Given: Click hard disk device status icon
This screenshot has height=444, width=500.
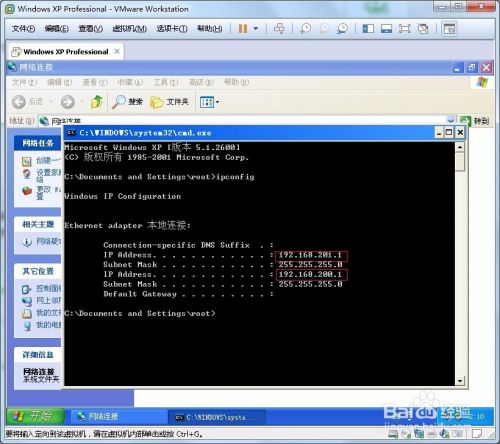Looking at the screenshot, I should [393, 433].
